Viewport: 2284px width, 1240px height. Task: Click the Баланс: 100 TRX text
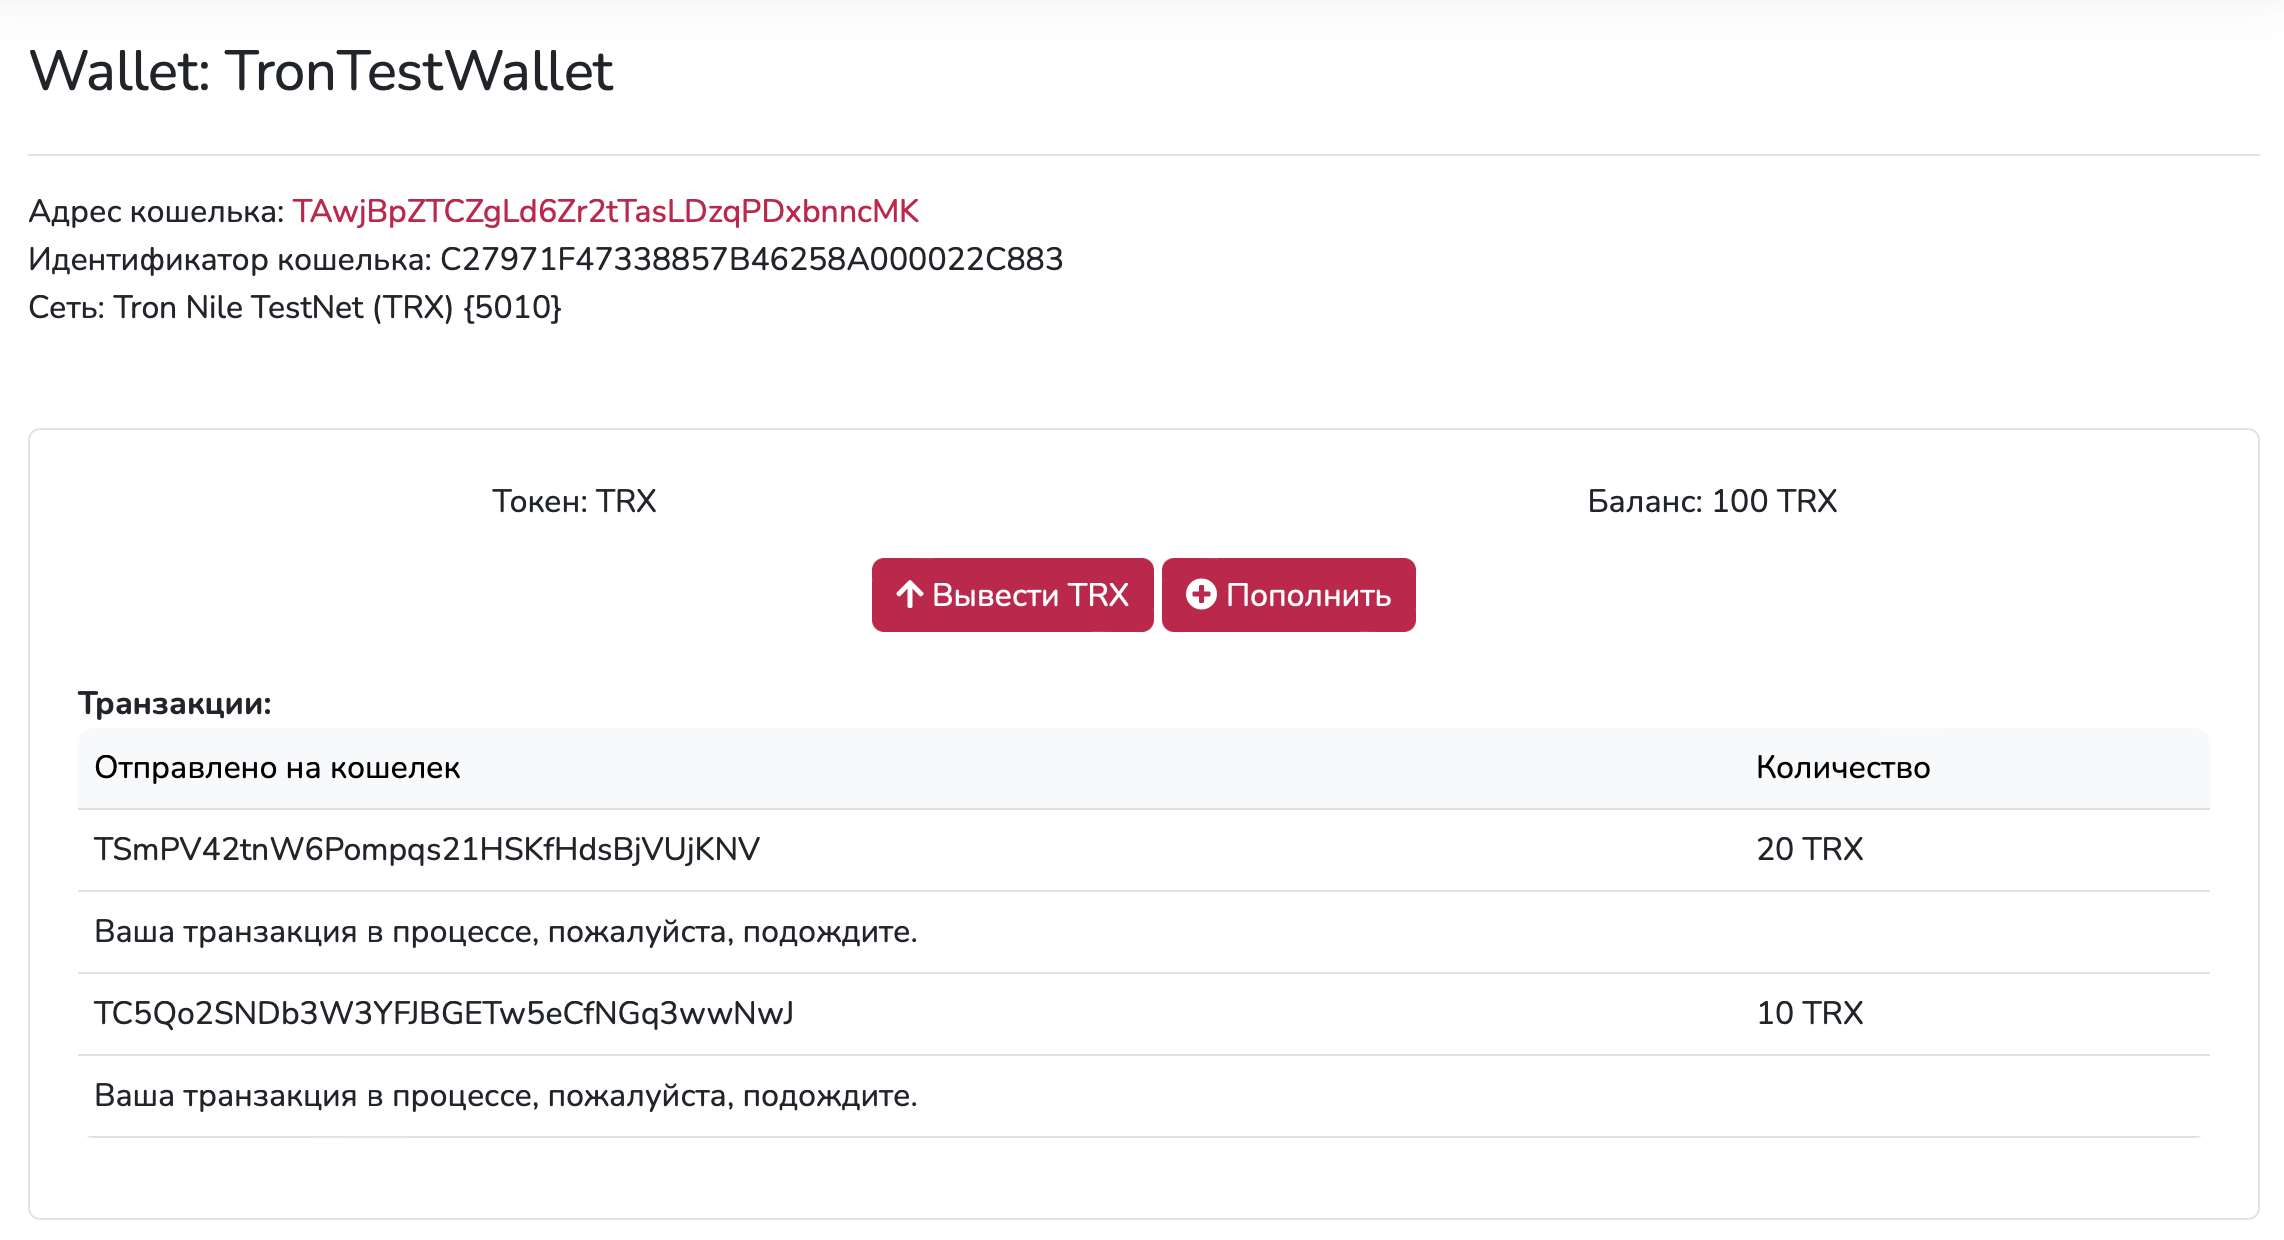[x=1712, y=501]
